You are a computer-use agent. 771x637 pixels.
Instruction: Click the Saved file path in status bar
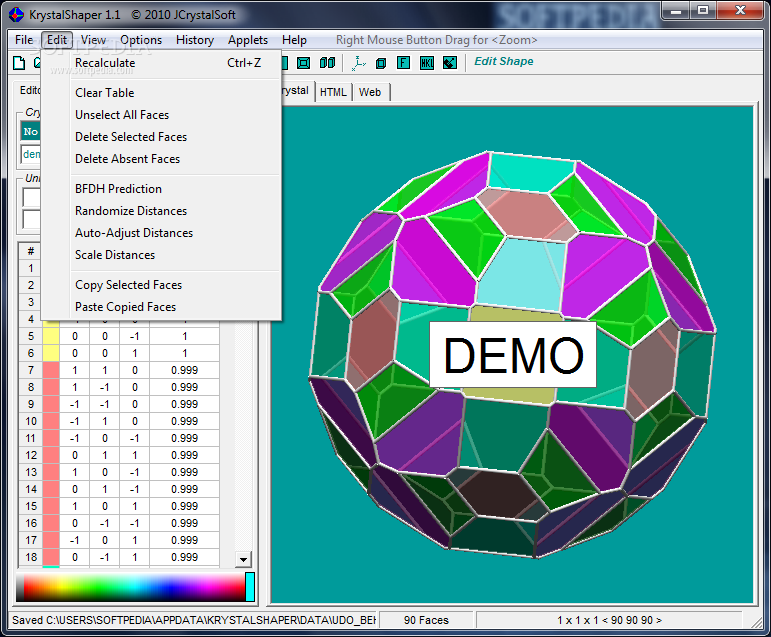tap(194, 620)
